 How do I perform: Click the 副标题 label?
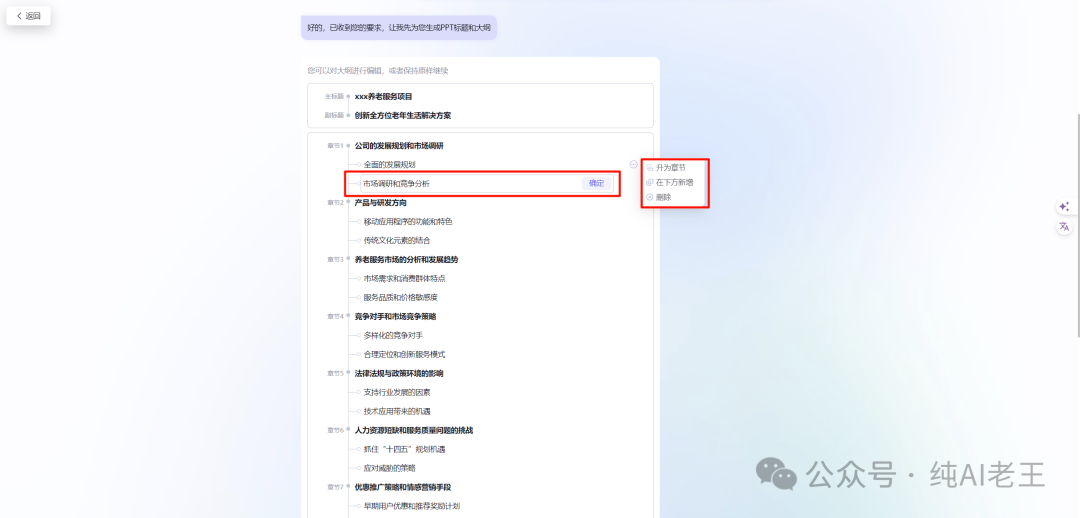click(334, 116)
